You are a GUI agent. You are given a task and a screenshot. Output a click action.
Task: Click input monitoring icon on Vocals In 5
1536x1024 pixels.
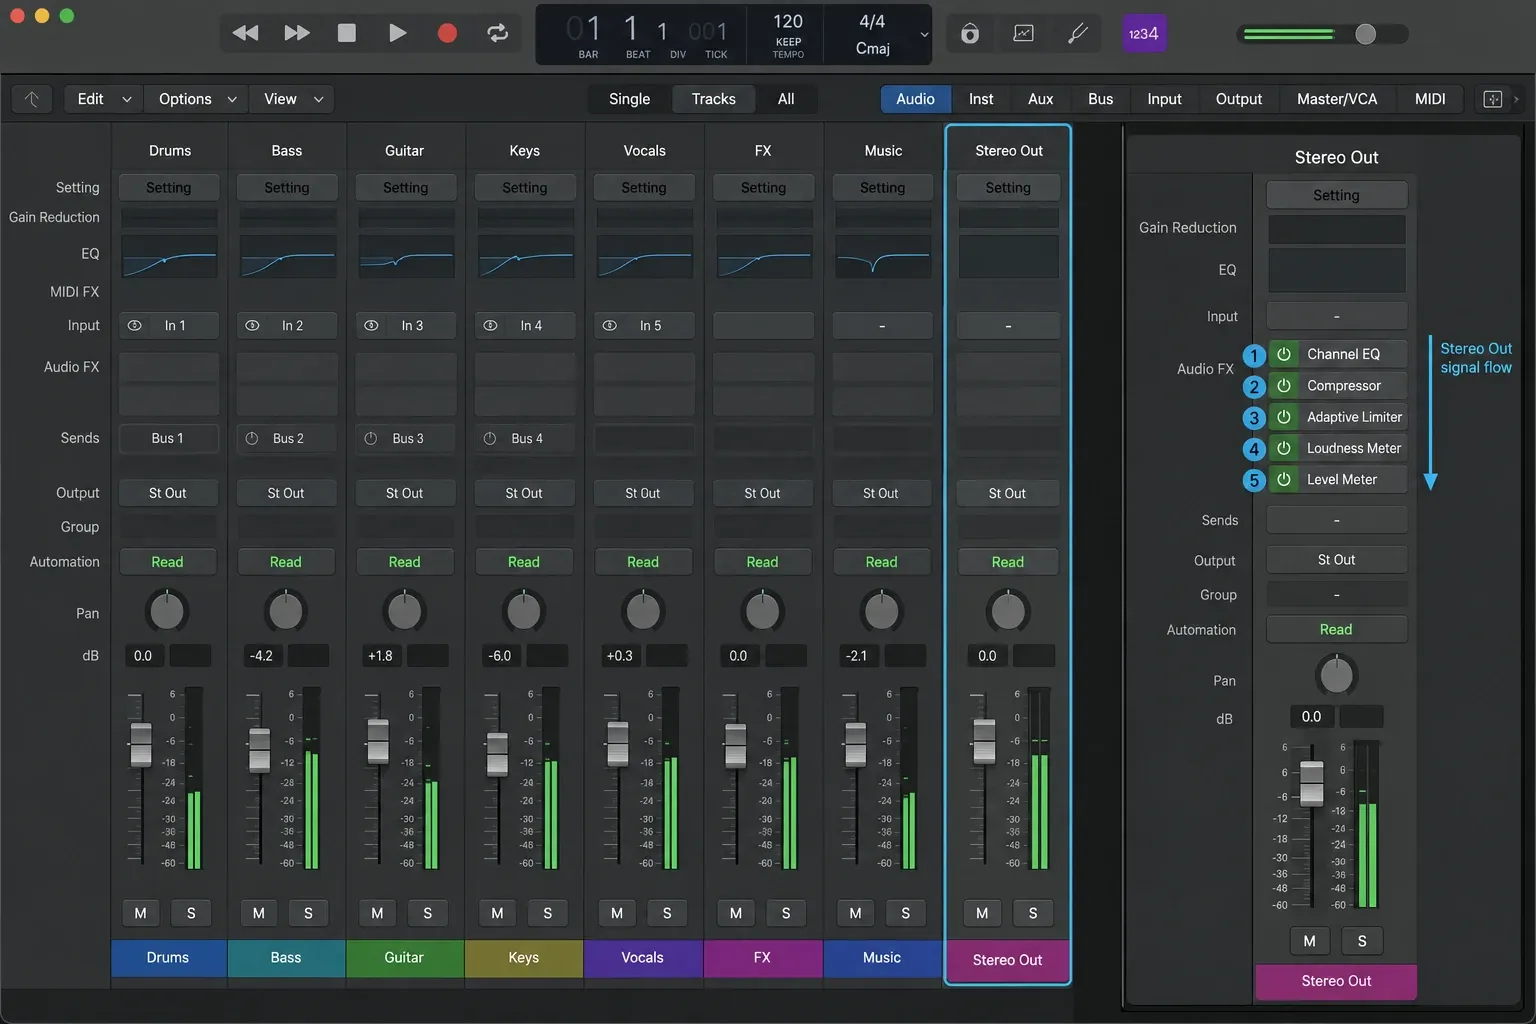click(609, 325)
